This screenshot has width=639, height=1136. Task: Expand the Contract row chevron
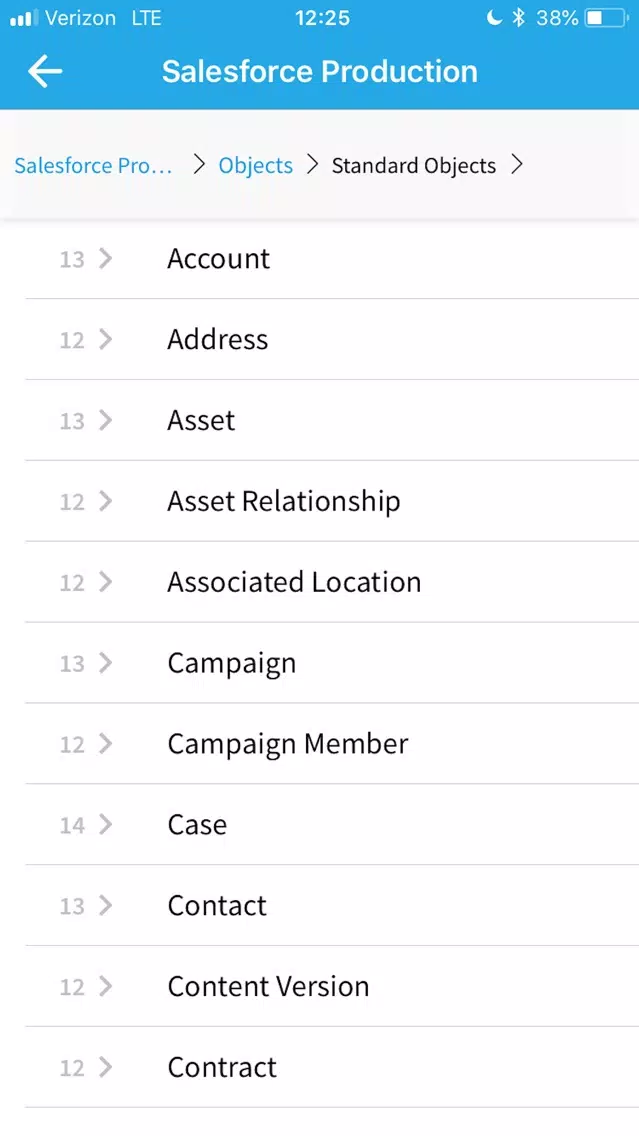(106, 1066)
